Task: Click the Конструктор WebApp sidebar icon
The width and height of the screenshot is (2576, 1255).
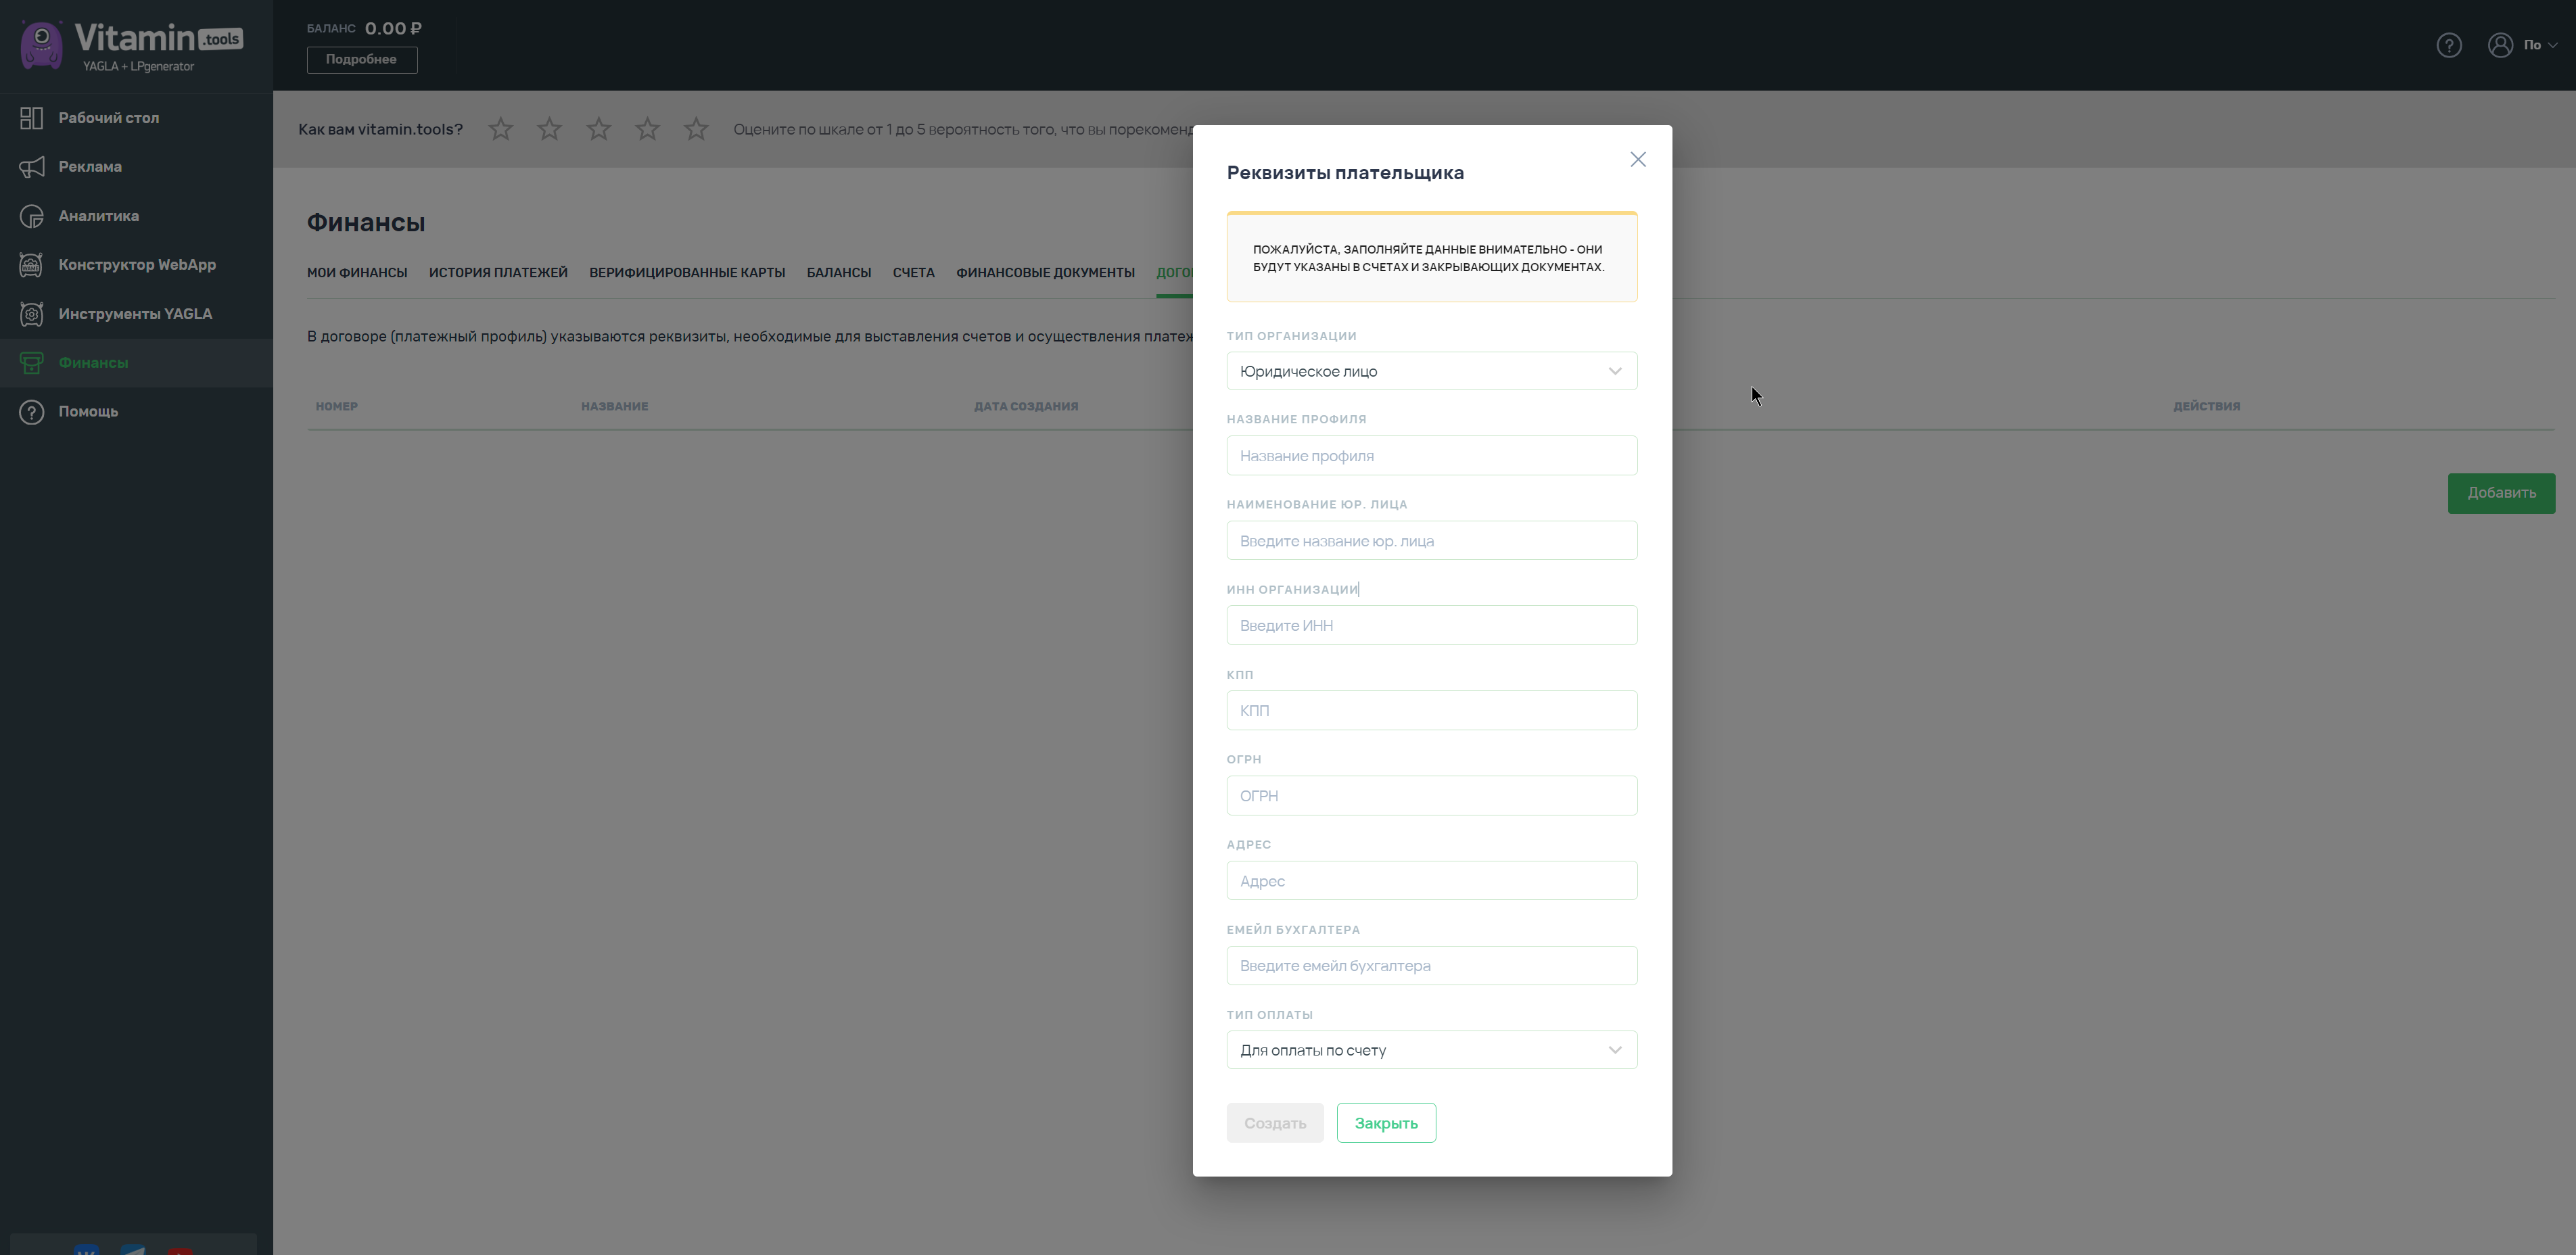Action: (x=31, y=265)
